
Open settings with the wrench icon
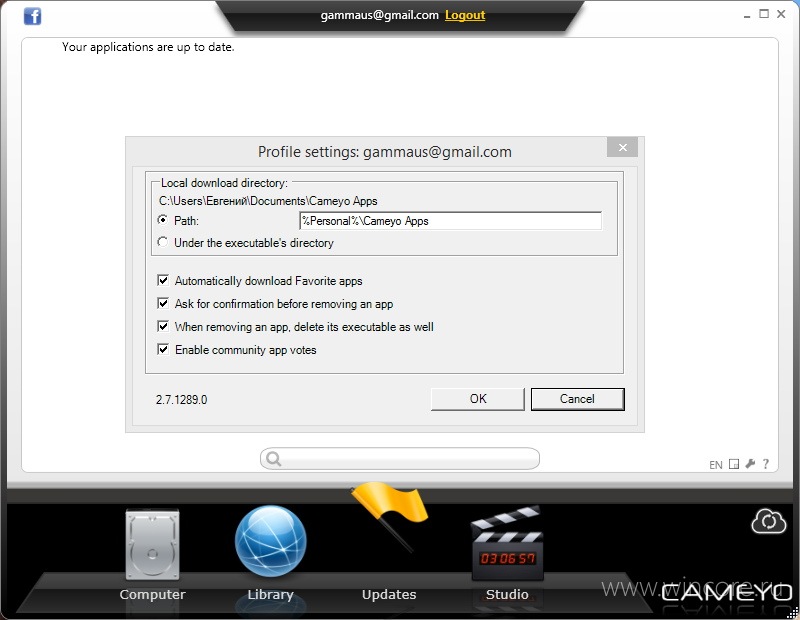[x=749, y=464]
